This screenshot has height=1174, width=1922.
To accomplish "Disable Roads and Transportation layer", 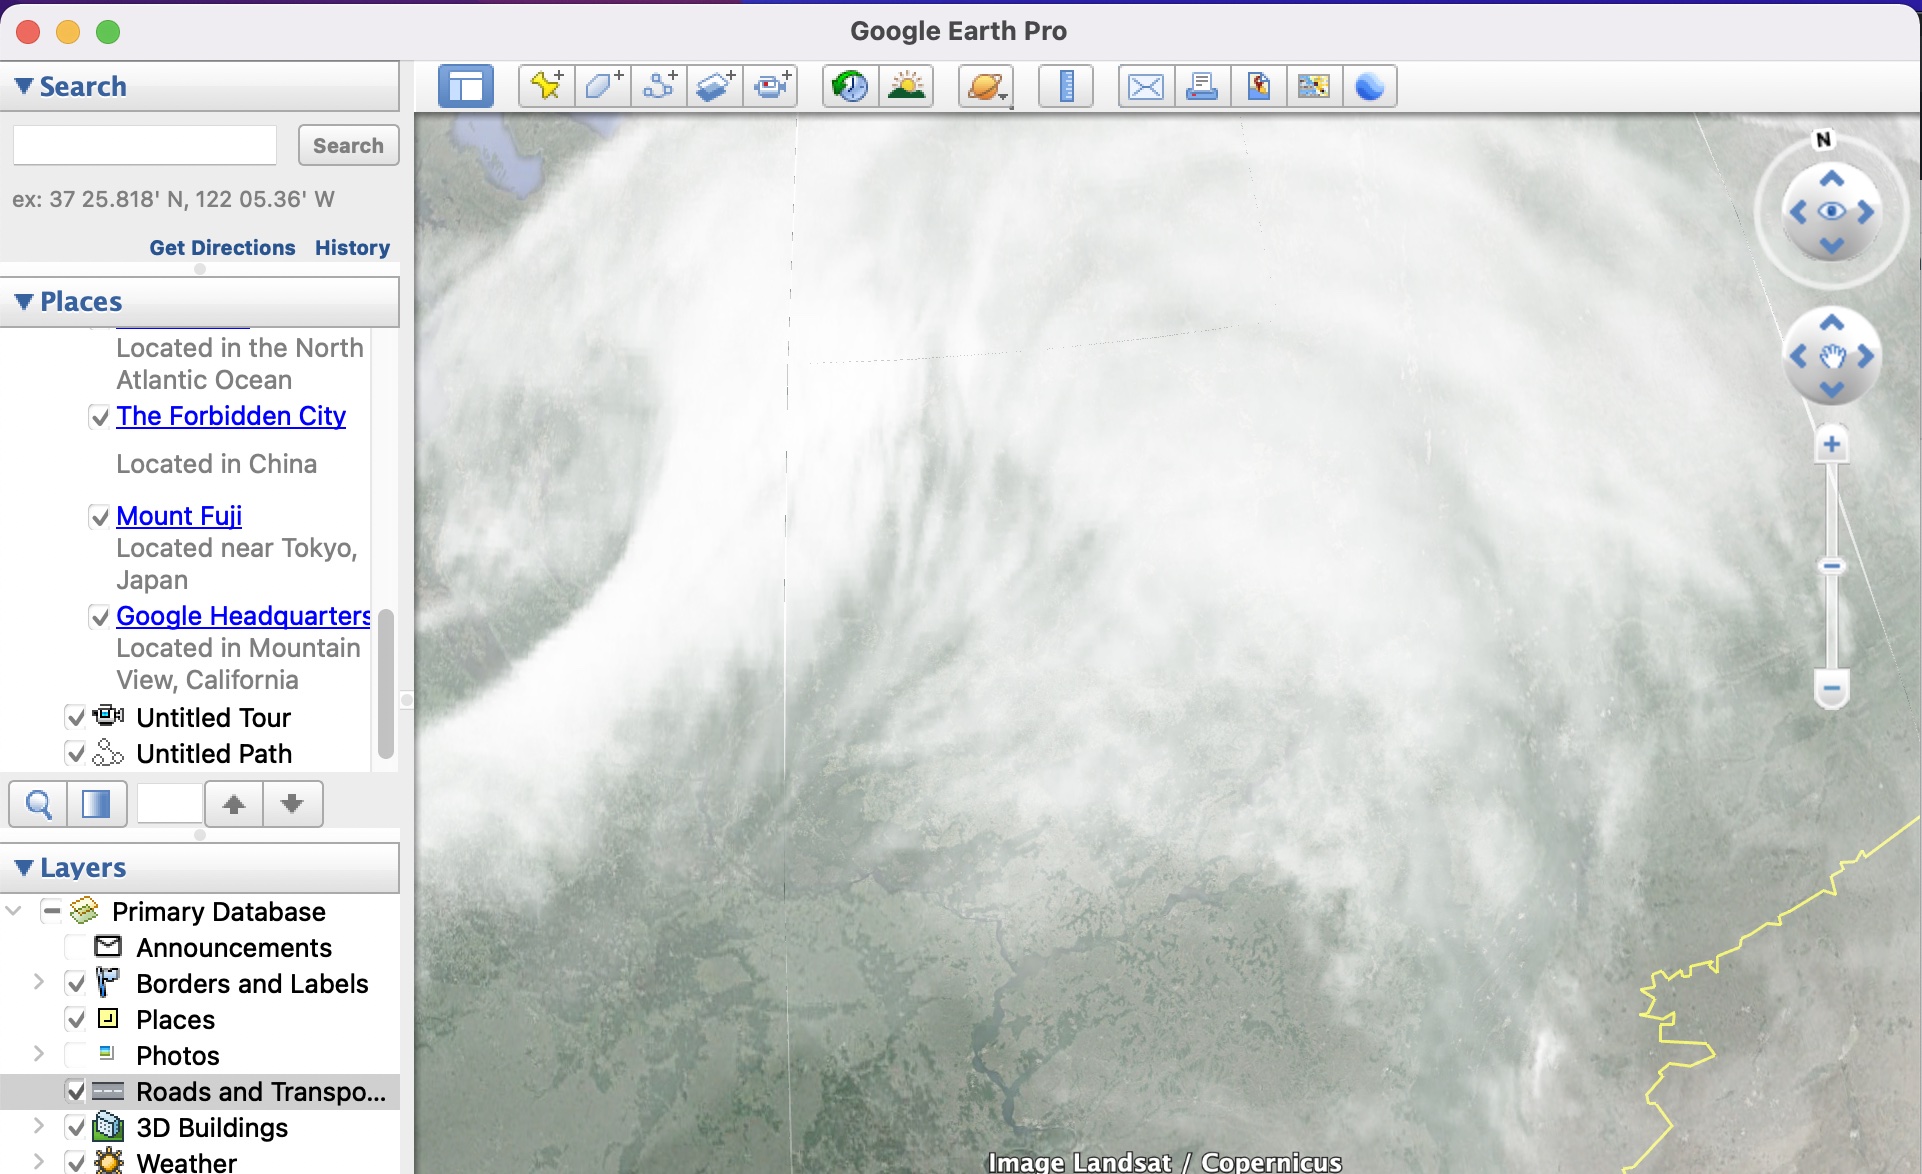I will coord(76,1091).
